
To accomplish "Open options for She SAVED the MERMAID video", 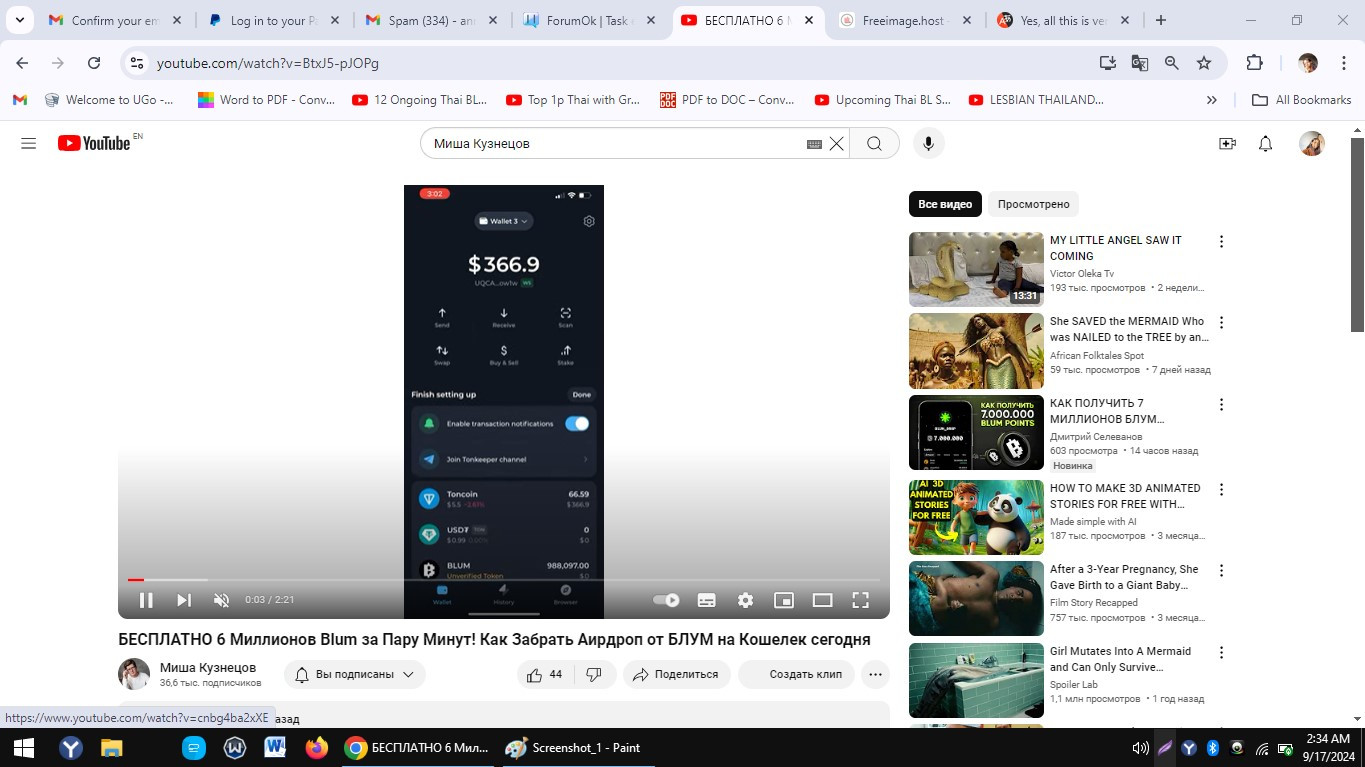I will click(1220, 322).
